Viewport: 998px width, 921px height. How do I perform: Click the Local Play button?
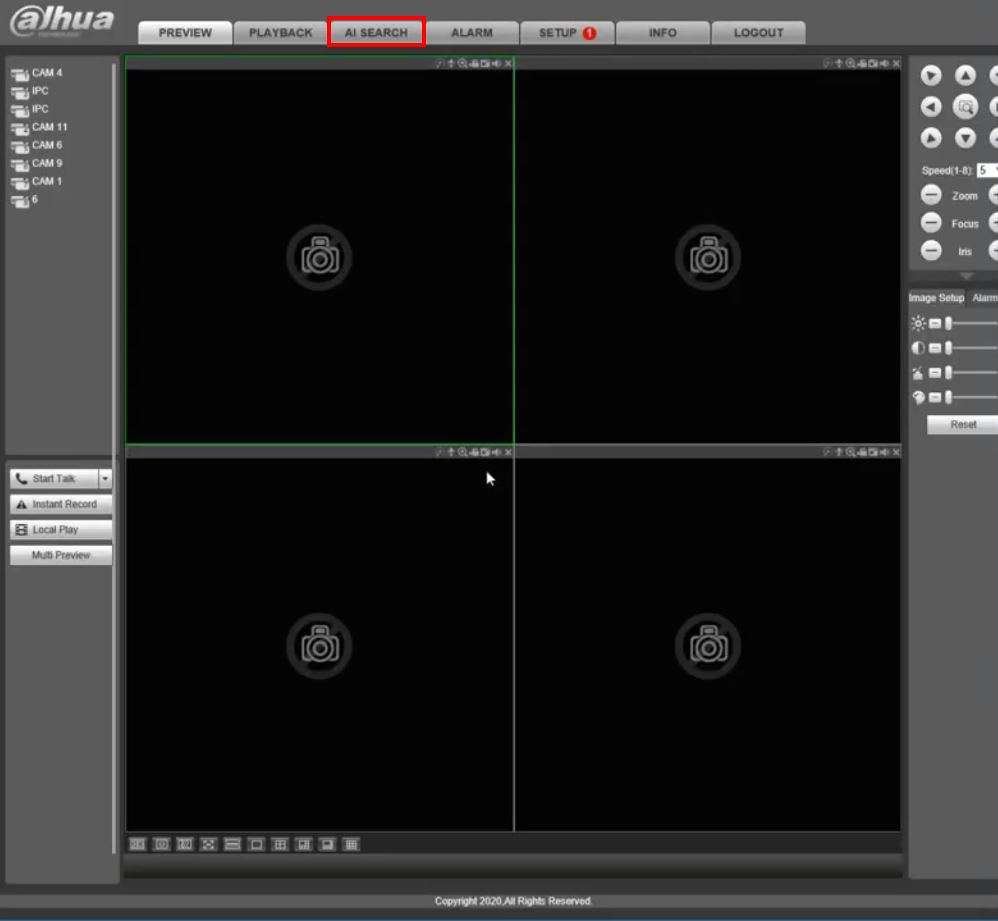point(61,530)
